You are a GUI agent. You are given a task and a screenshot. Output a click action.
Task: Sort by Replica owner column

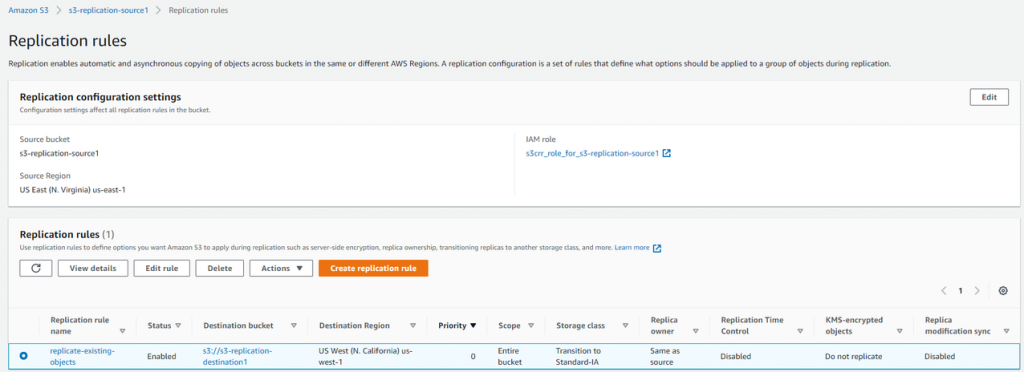tap(696, 331)
